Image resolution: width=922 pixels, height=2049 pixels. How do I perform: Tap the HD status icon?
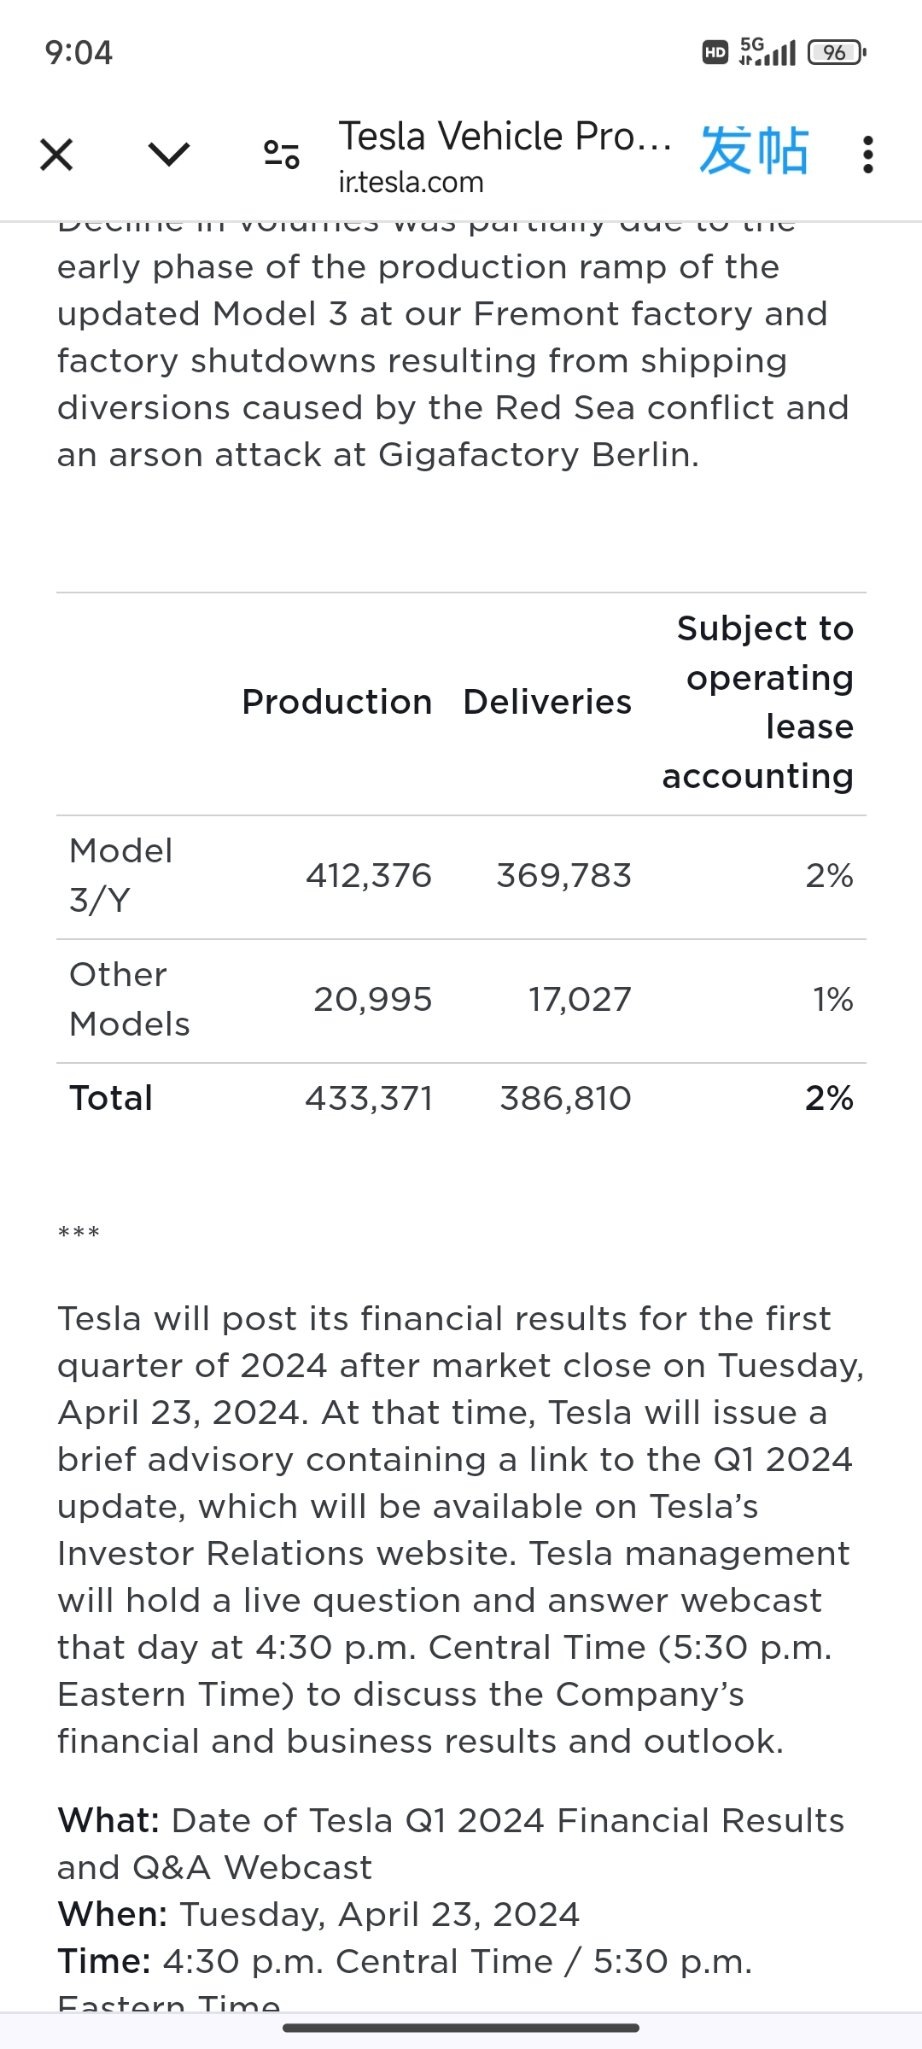pos(715,52)
